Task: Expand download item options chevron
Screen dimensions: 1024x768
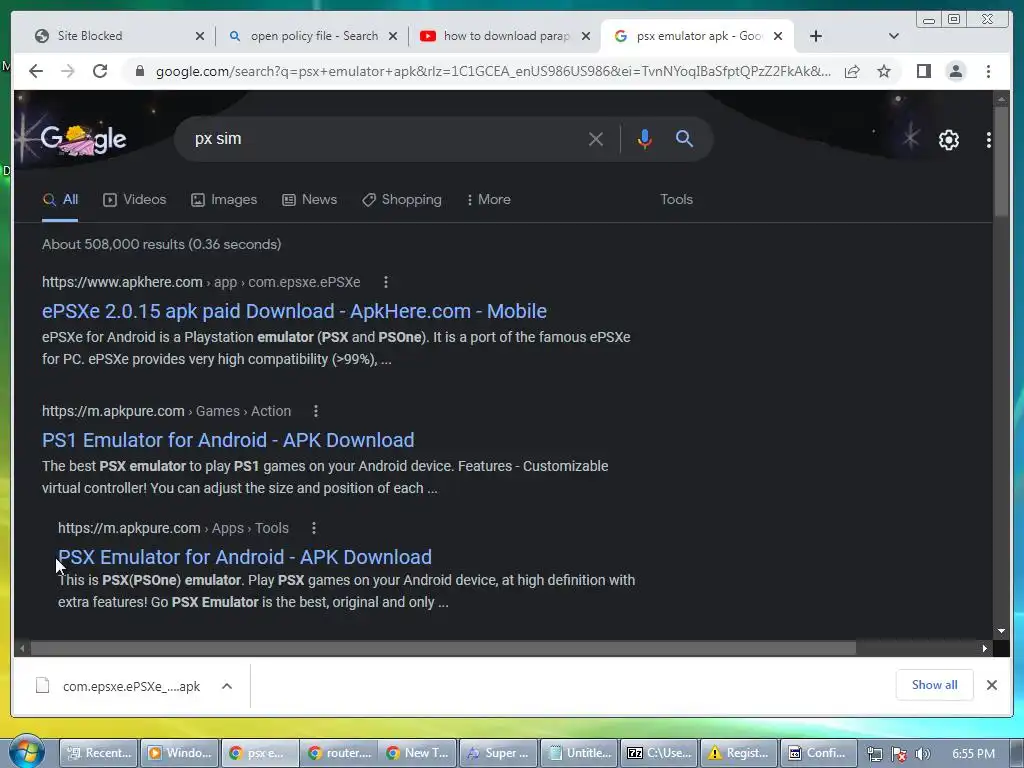Action: tap(227, 686)
